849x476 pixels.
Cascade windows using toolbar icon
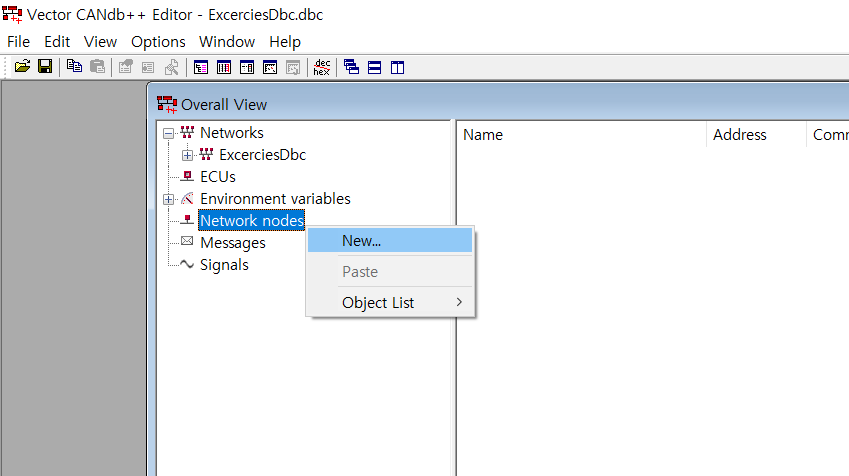pyautogui.click(x=351, y=67)
